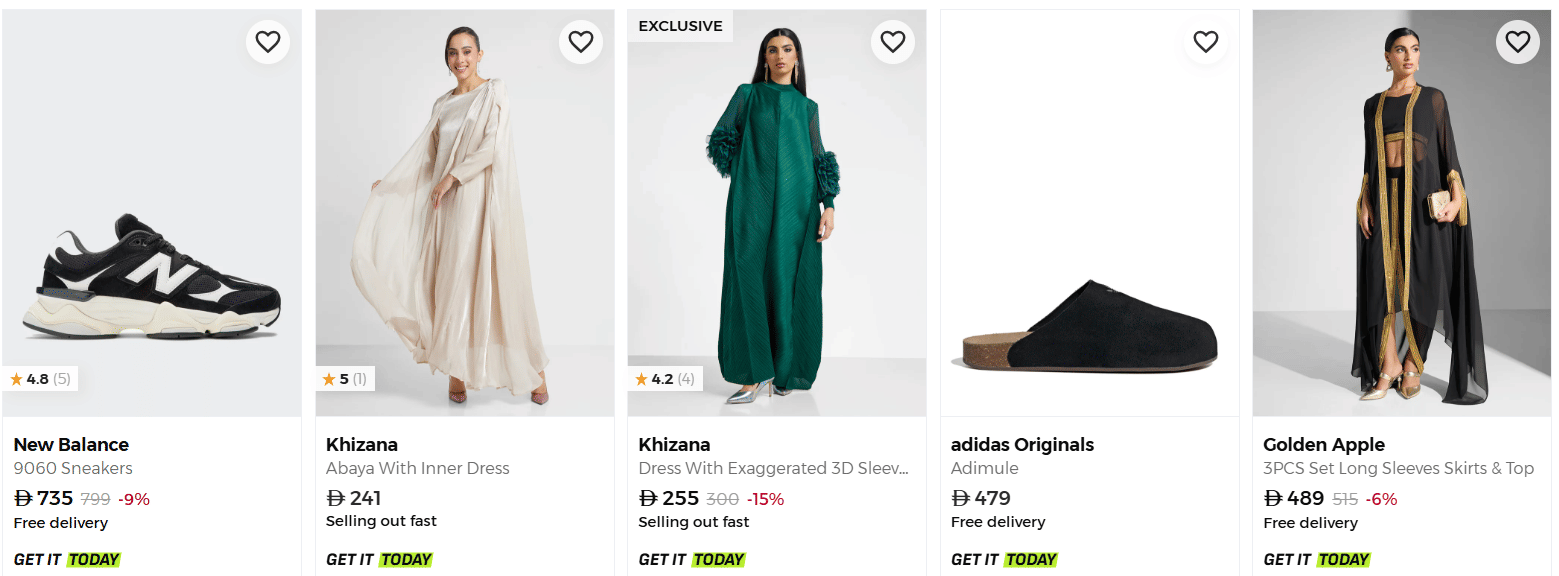The image size is (1559, 576).
Task: Toggle wishlist heart on Abaya With Inner Dress
Action: [x=581, y=42]
